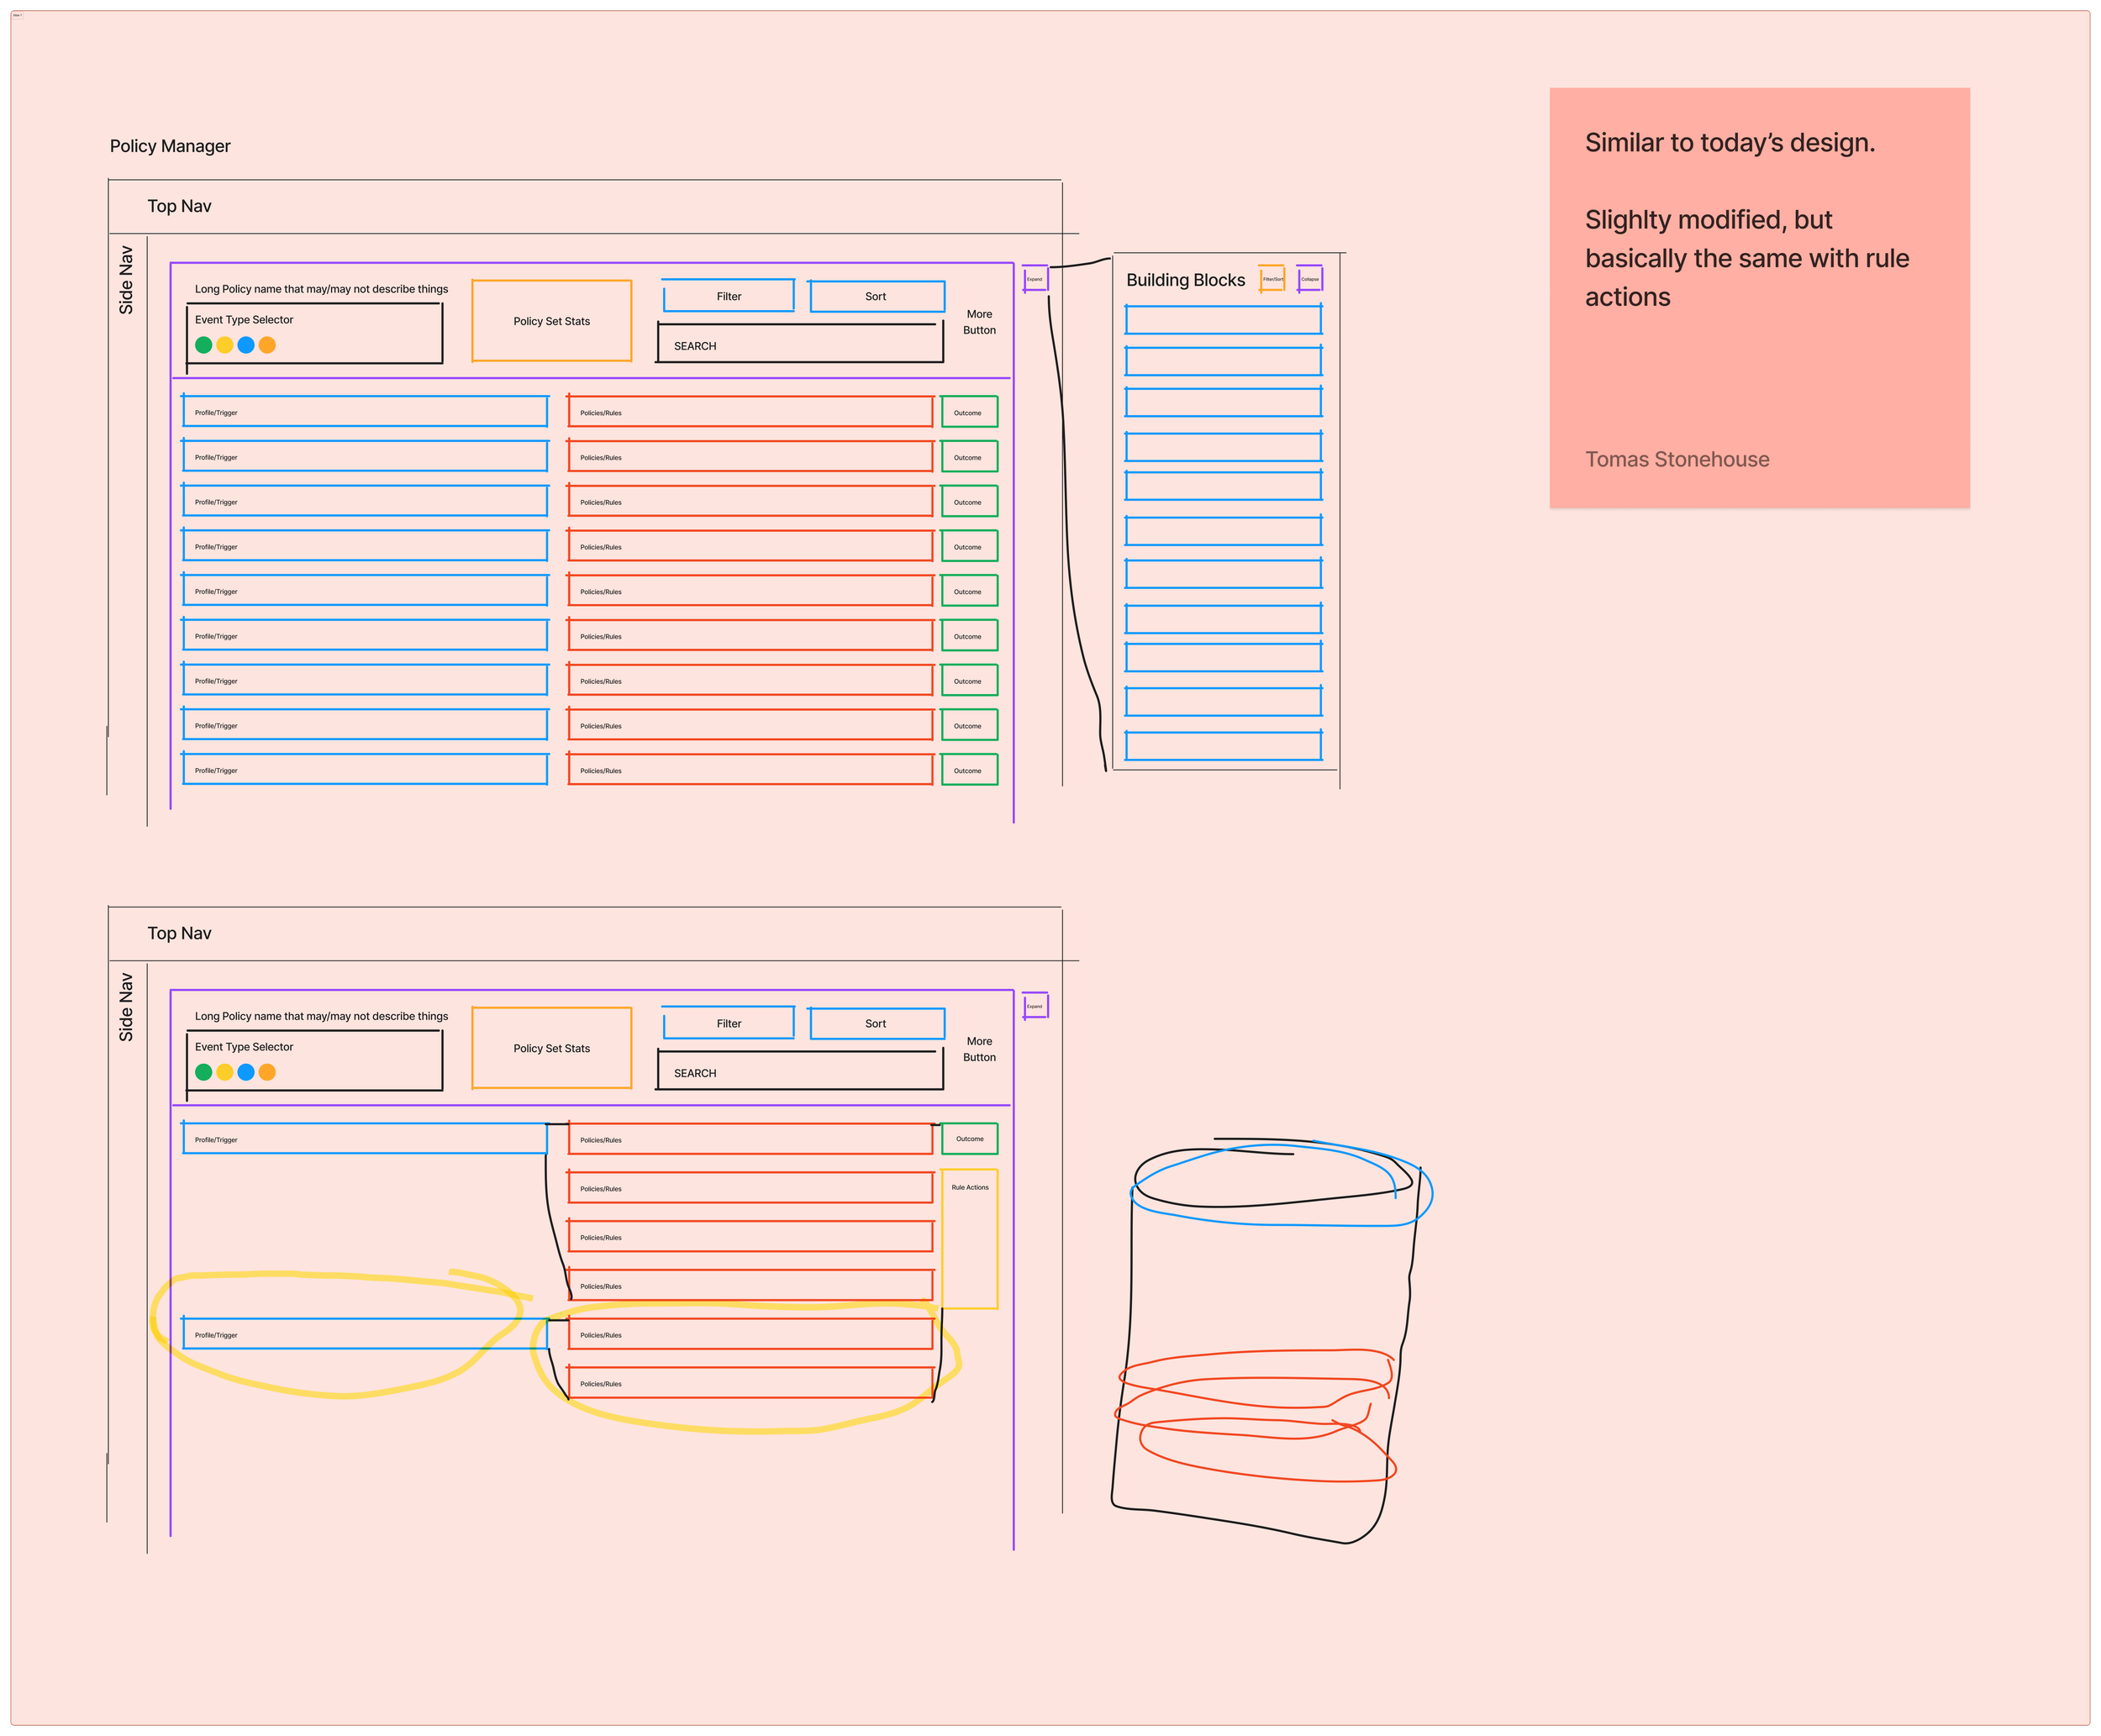2101x1736 pixels.
Task: Click bottom Policies/Rules row in lower wireframe
Action: pyautogui.click(x=750, y=1383)
